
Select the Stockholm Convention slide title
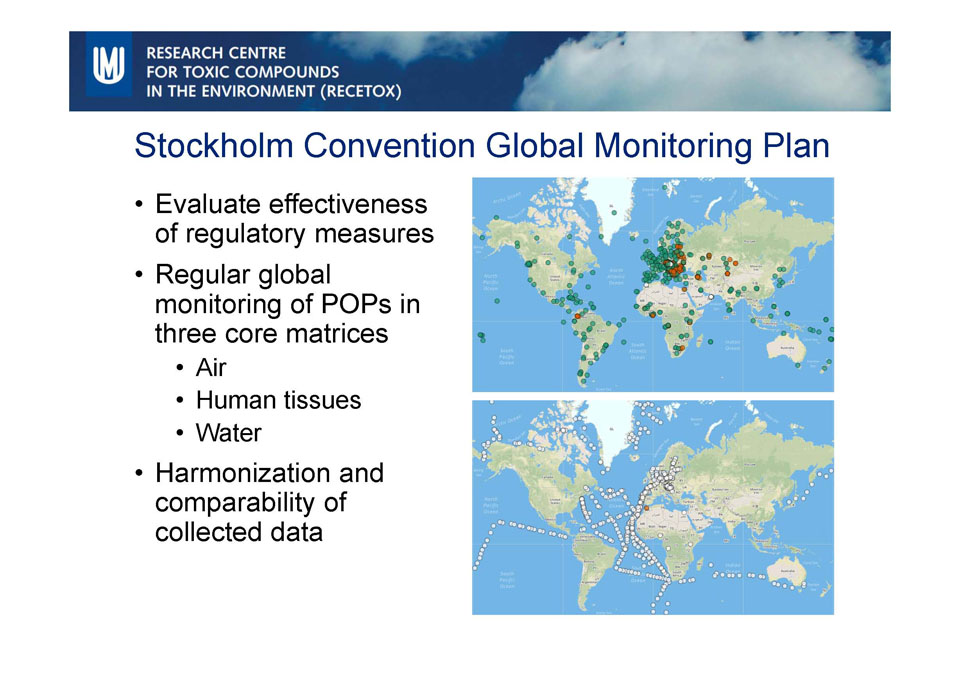pyautogui.click(x=481, y=146)
